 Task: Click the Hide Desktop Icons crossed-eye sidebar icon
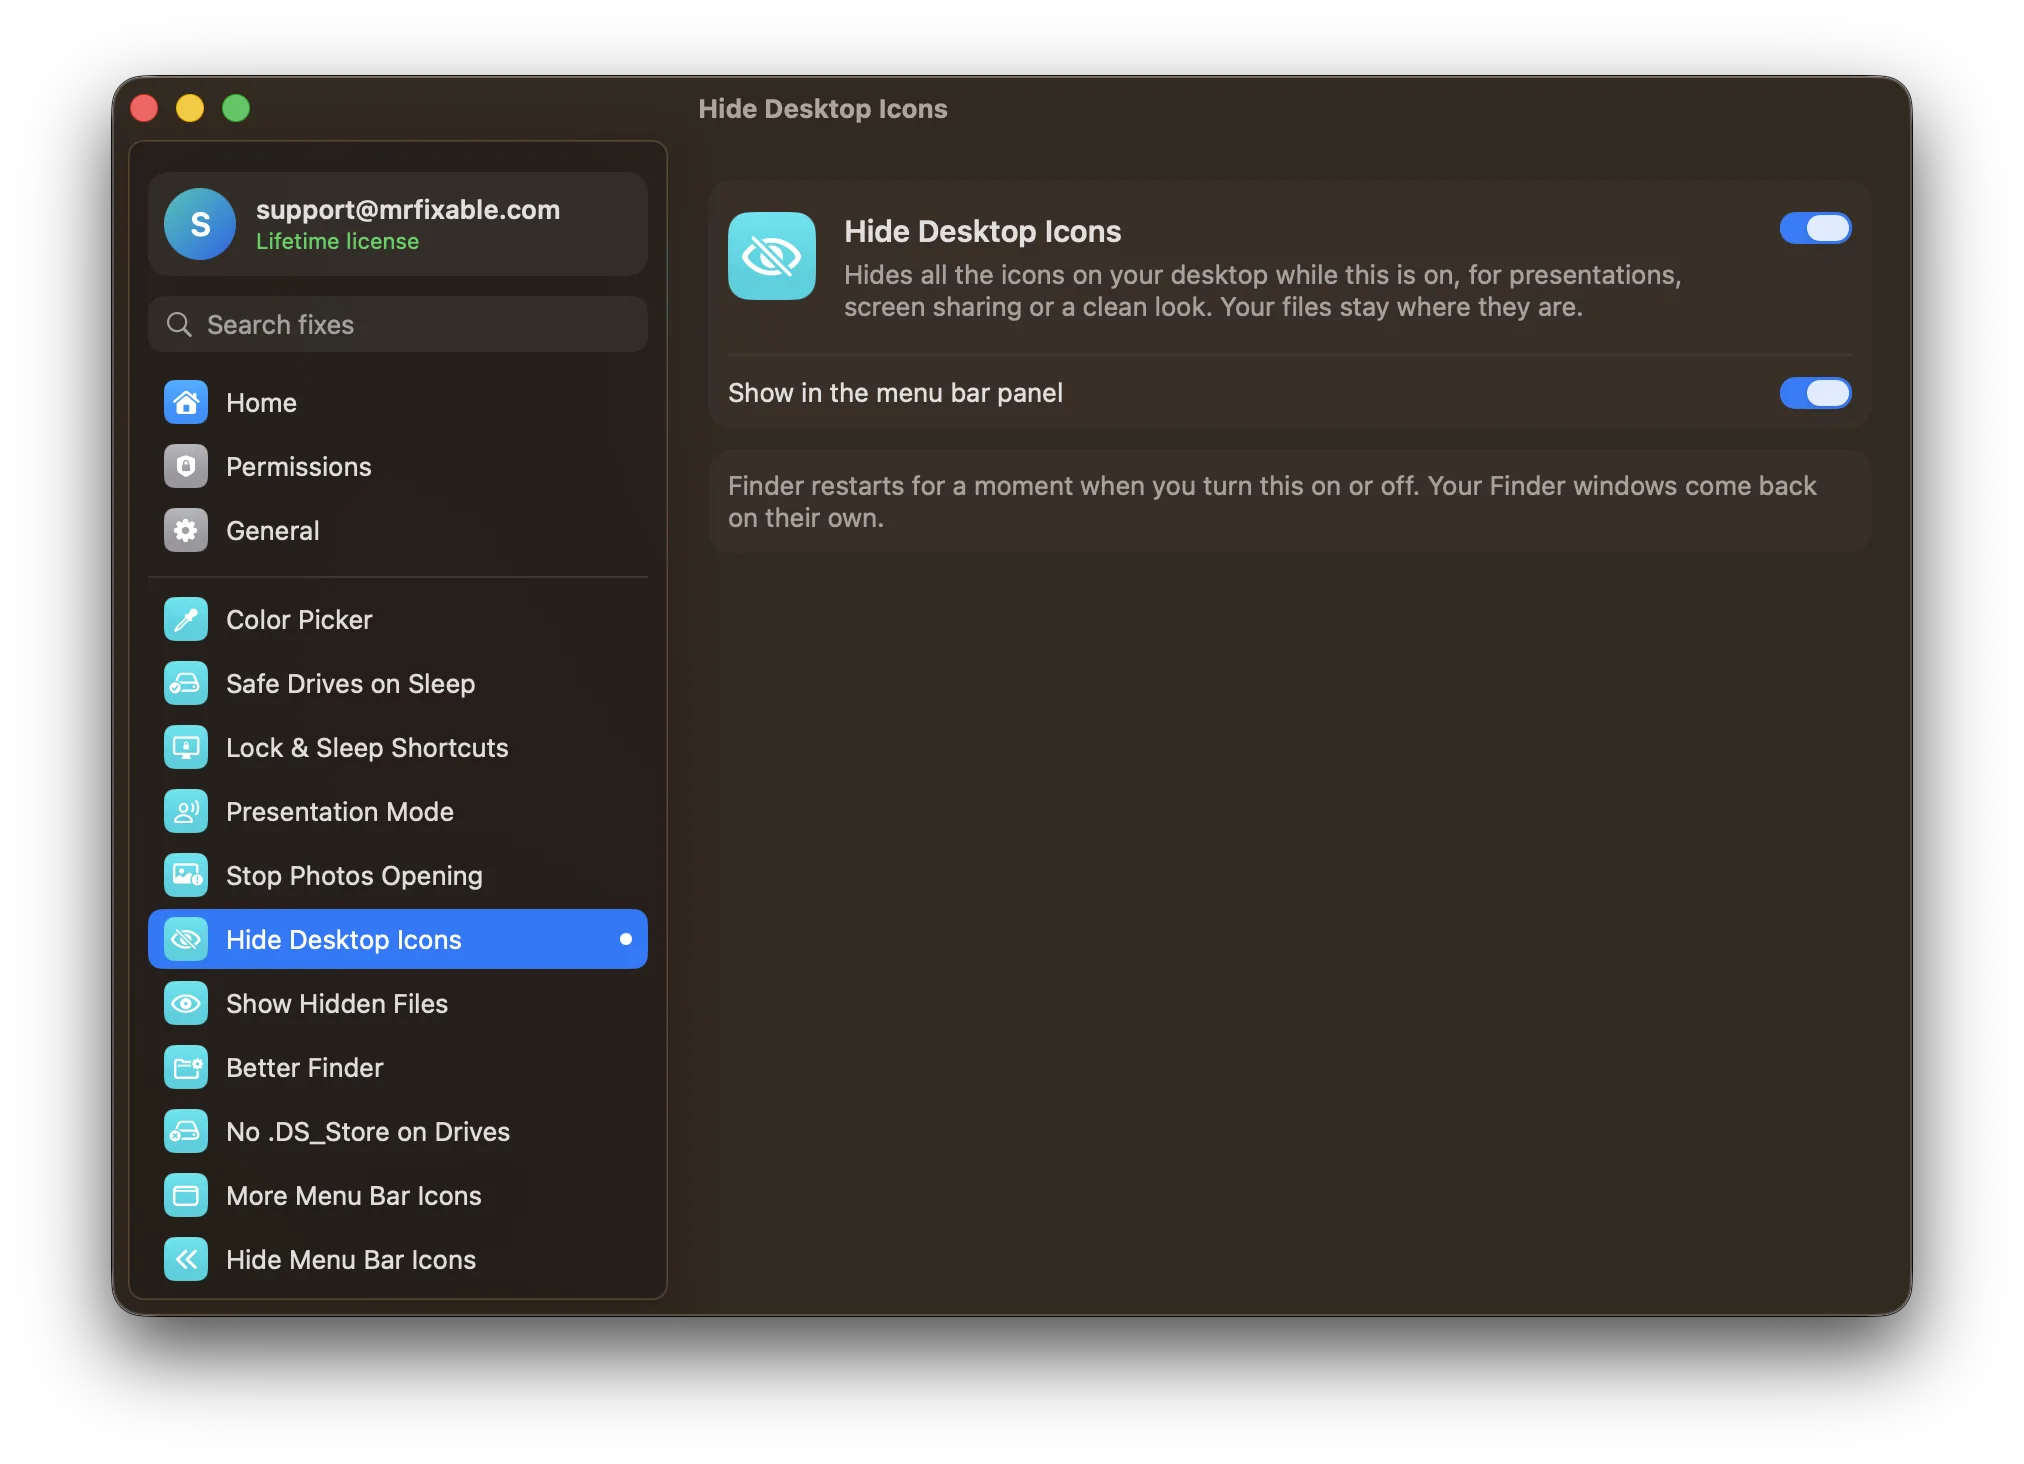click(x=186, y=939)
